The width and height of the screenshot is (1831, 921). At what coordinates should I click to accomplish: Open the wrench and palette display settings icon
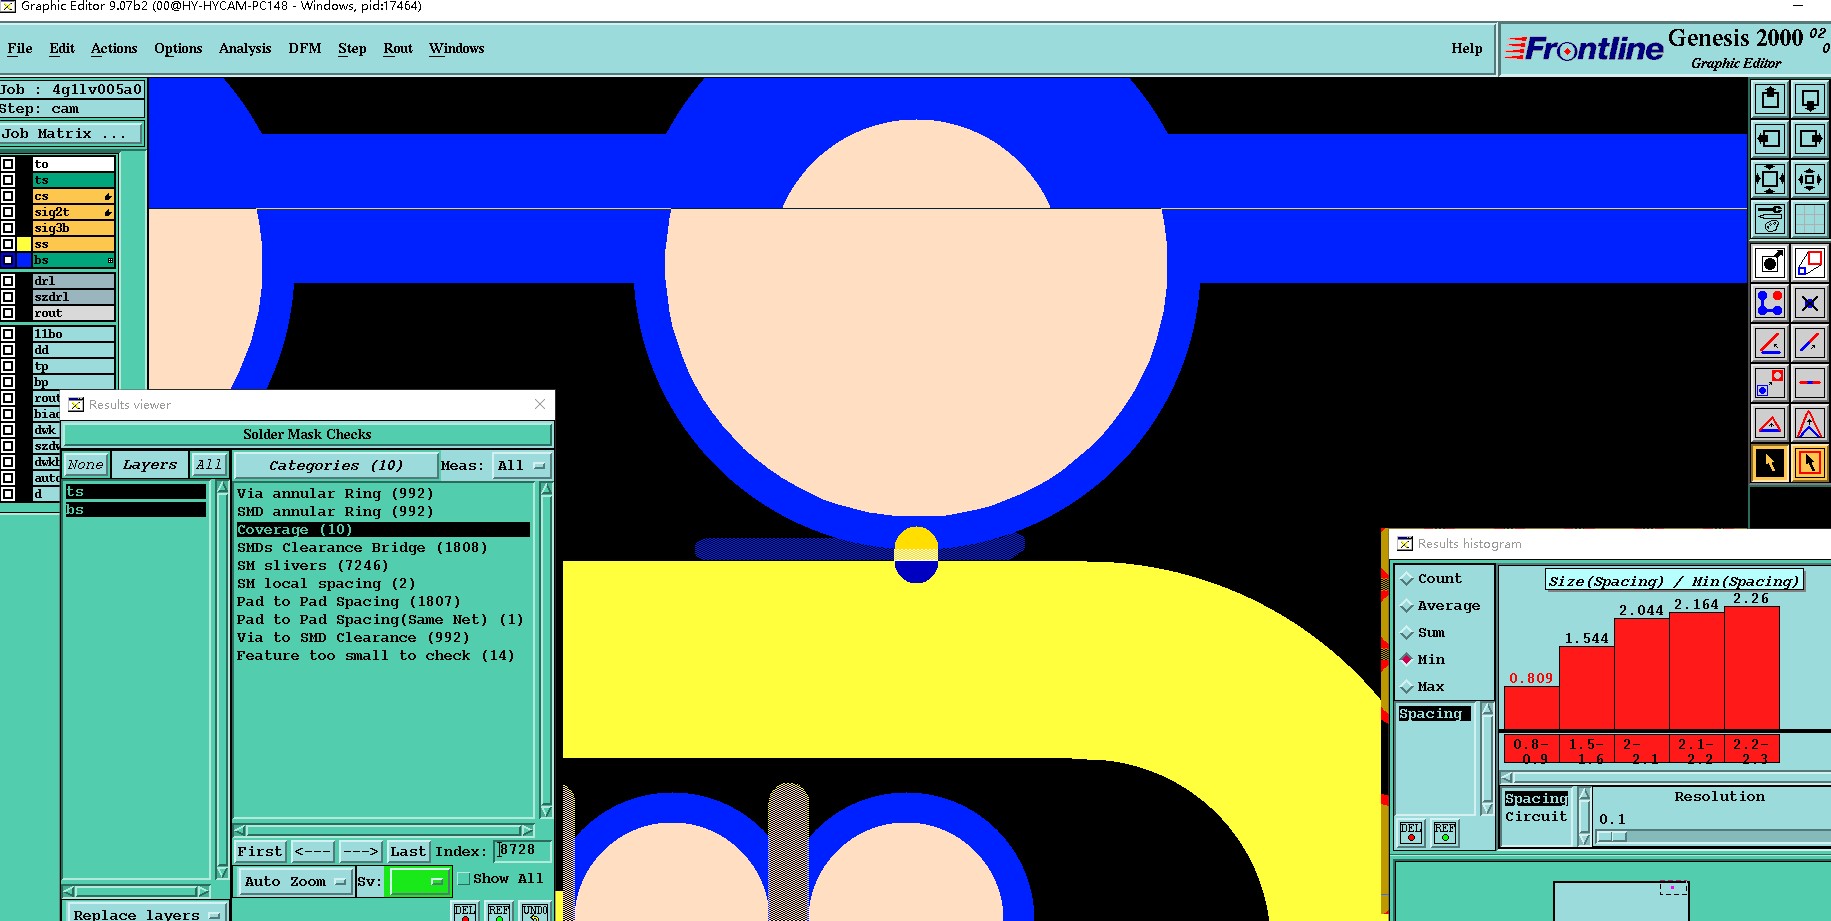1770,219
